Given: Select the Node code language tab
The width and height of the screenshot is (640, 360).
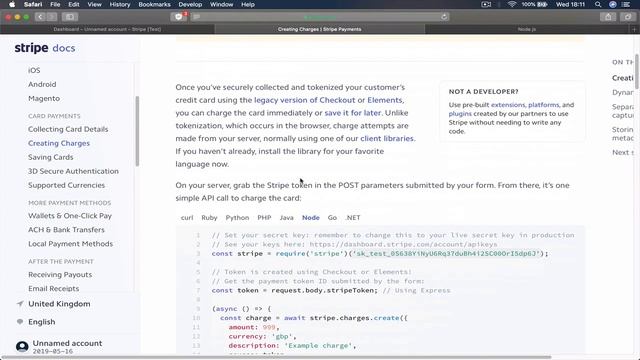Looking at the screenshot, I should pyautogui.click(x=311, y=218).
